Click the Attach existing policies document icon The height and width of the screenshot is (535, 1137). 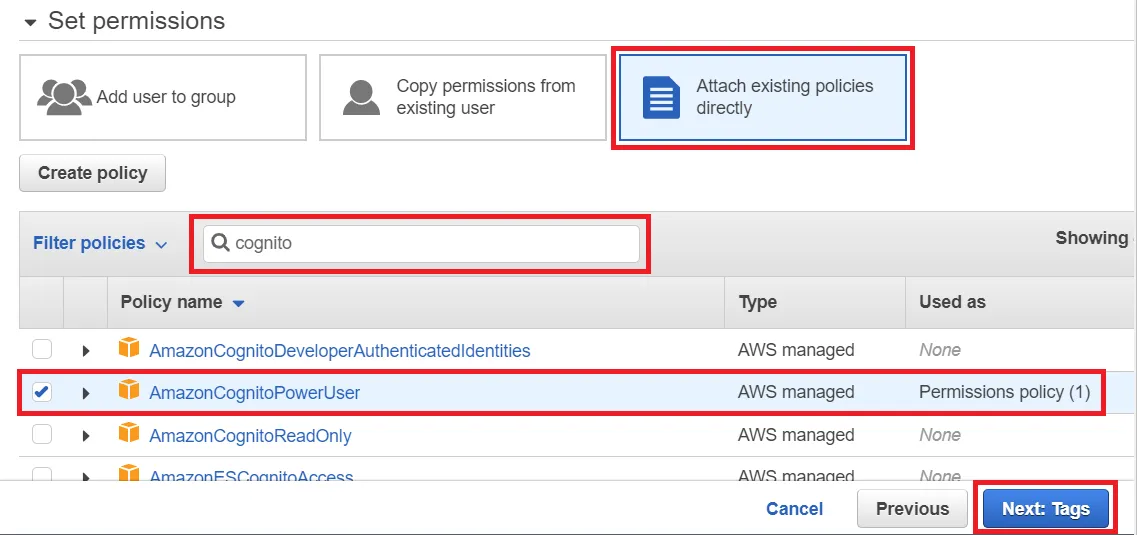[x=661, y=97]
